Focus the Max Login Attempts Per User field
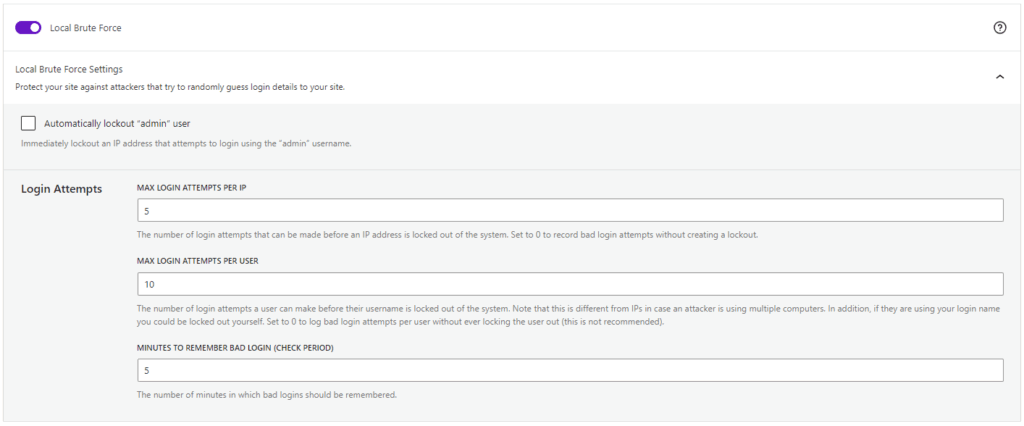Image resolution: width=1024 pixels, height=426 pixels. tap(570, 284)
